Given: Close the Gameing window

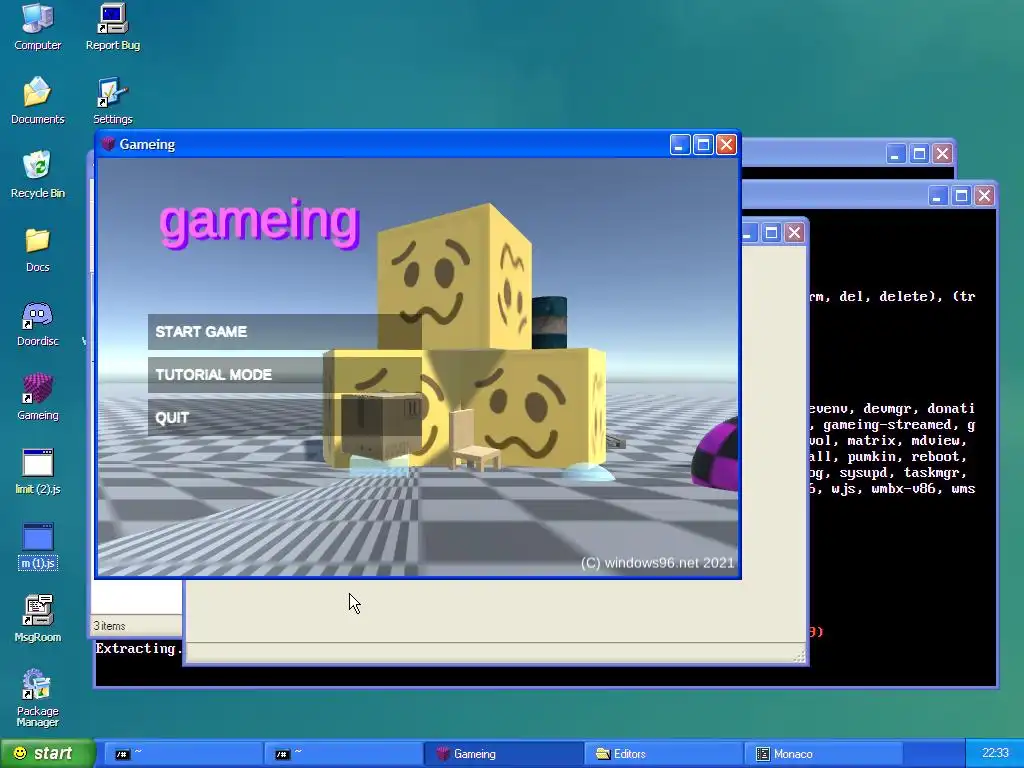Looking at the screenshot, I should point(726,144).
